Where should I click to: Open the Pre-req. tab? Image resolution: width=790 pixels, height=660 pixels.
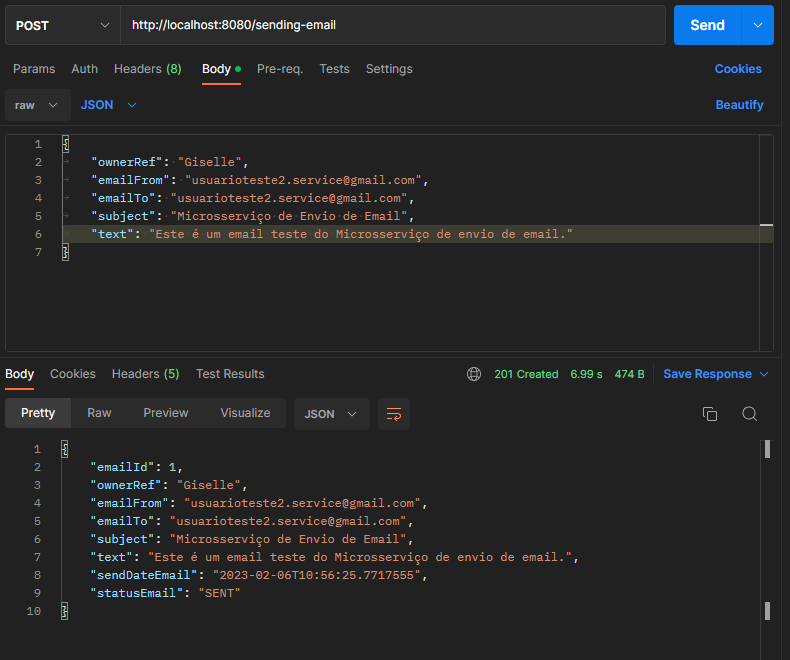click(x=279, y=69)
